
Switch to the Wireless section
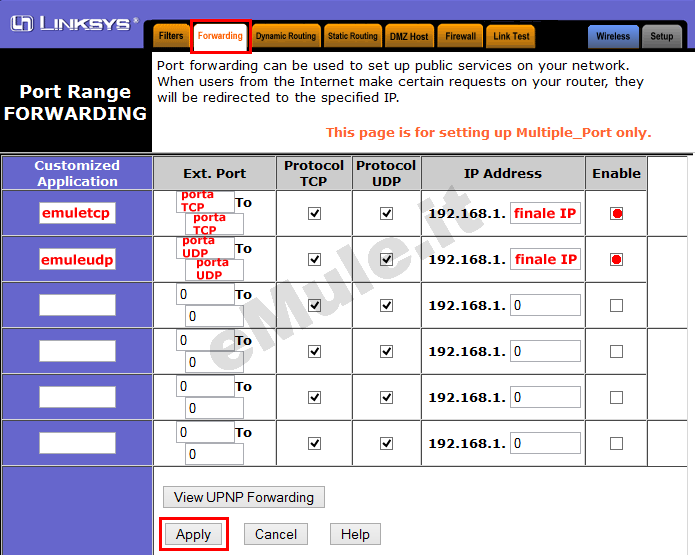[x=613, y=36]
